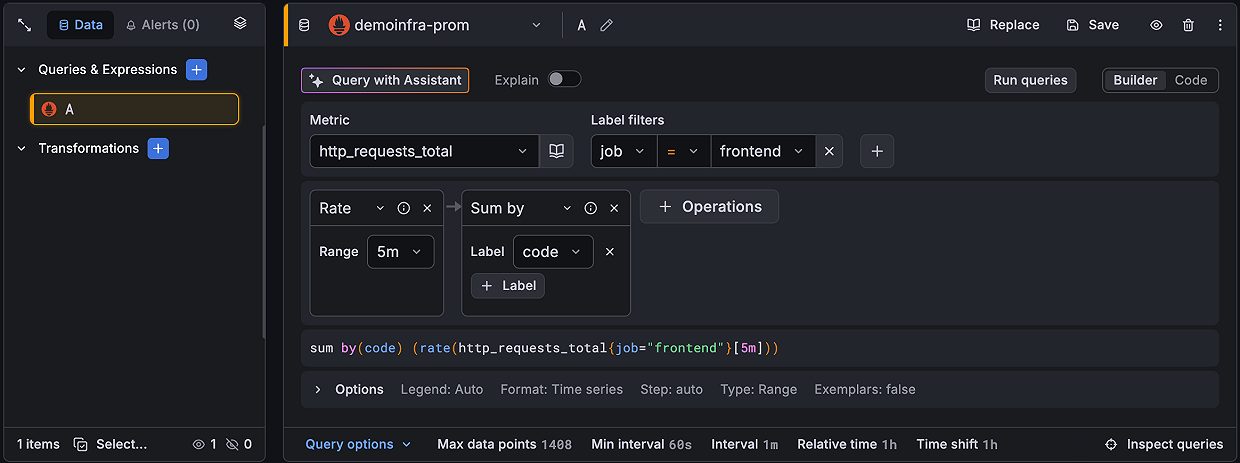Click the Replace button

1003,25
